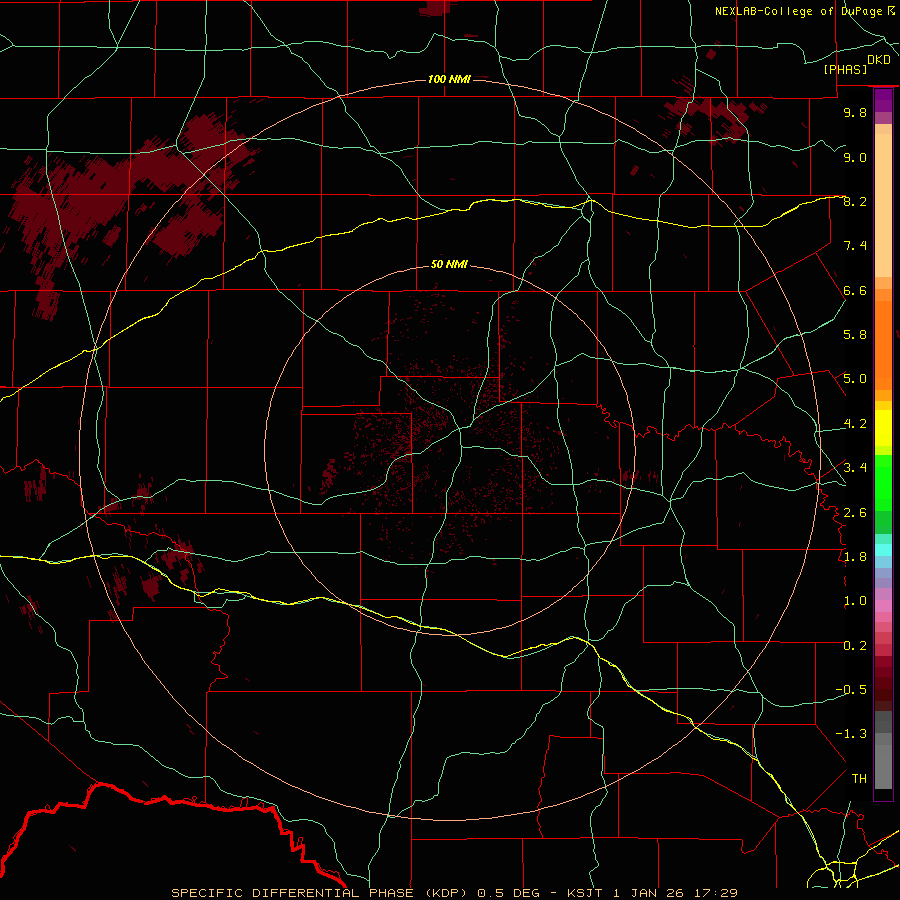
Task: Click the [PHAS] unit label
Action: tap(845, 70)
